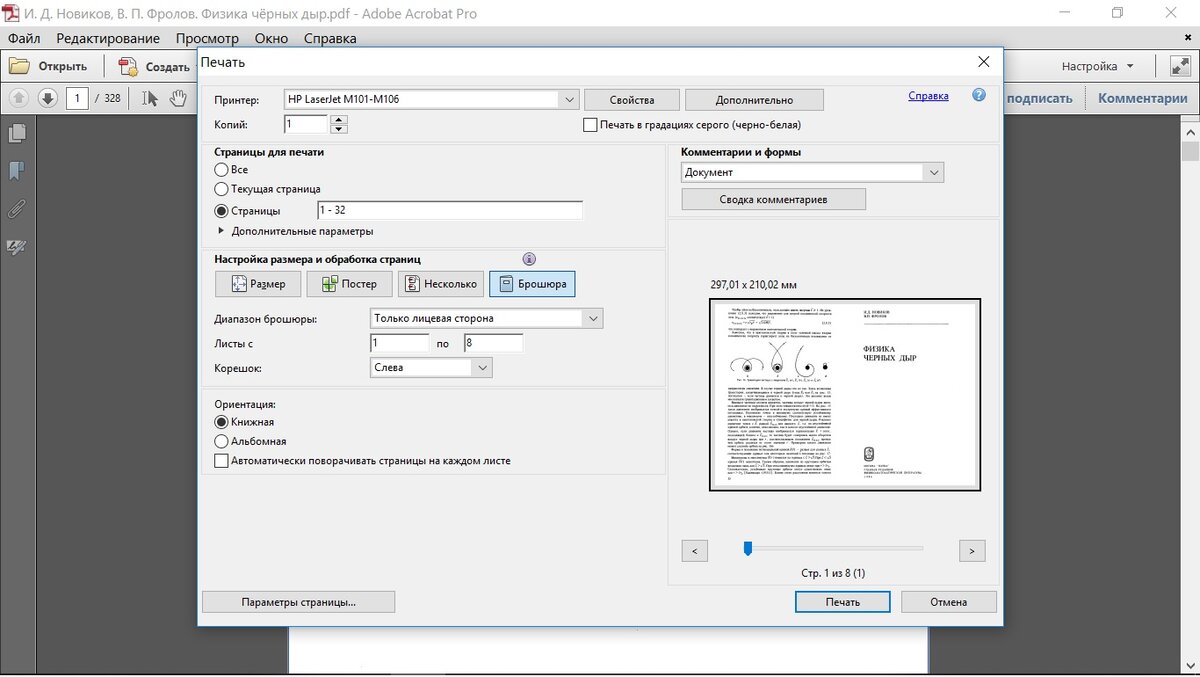Click the Листы с starting sheet field

(399, 343)
